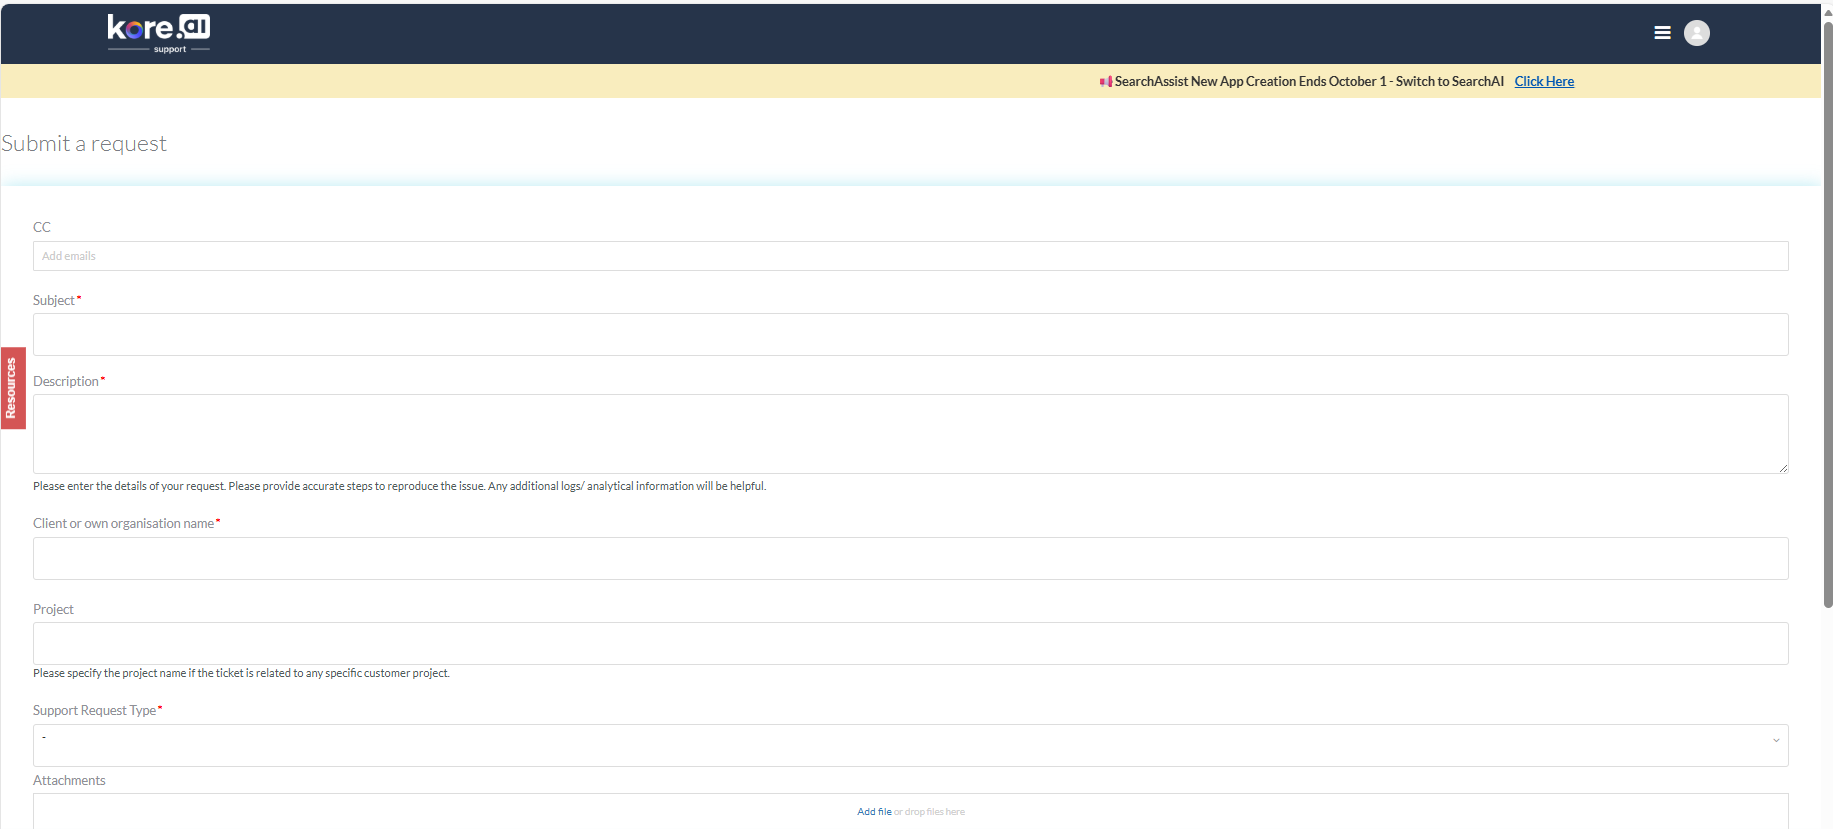Screen dimensions: 1833x829
Task: Follow the Click Here banner link
Action: click(1543, 82)
